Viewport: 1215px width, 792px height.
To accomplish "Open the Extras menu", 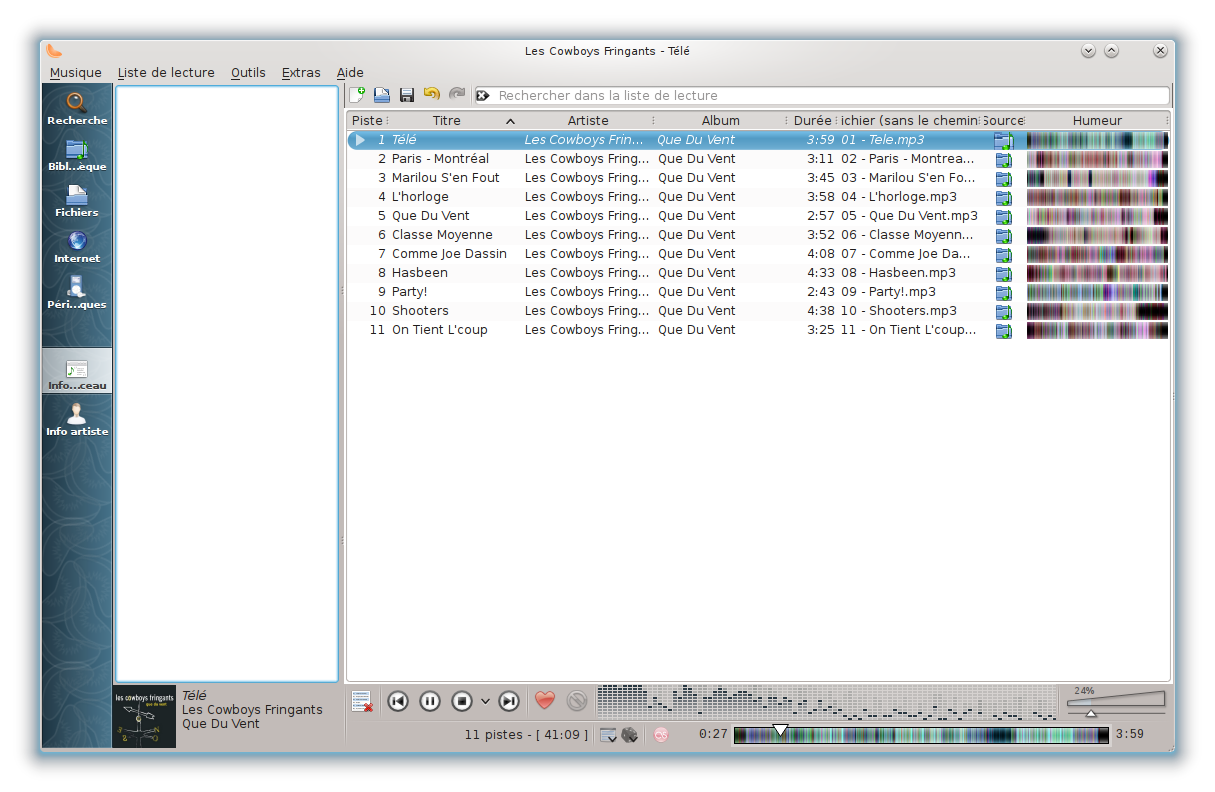I will point(301,73).
